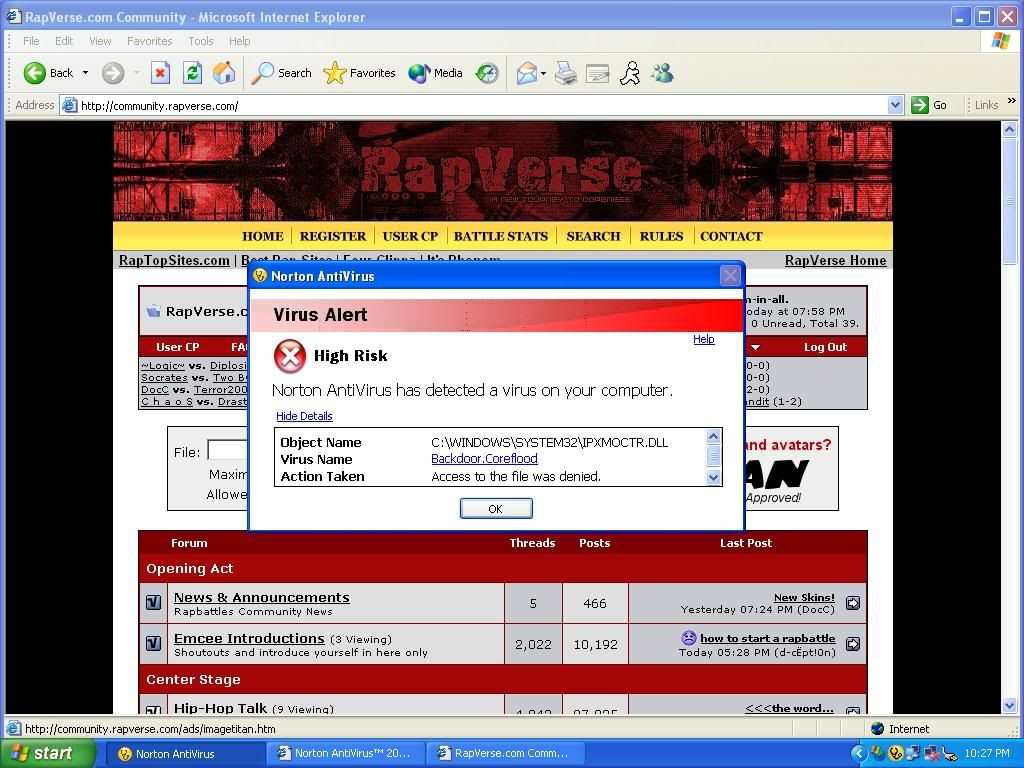Click the Hide Details link in Virus Alert
Image resolution: width=1024 pixels, height=768 pixels.
click(x=304, y=416)
